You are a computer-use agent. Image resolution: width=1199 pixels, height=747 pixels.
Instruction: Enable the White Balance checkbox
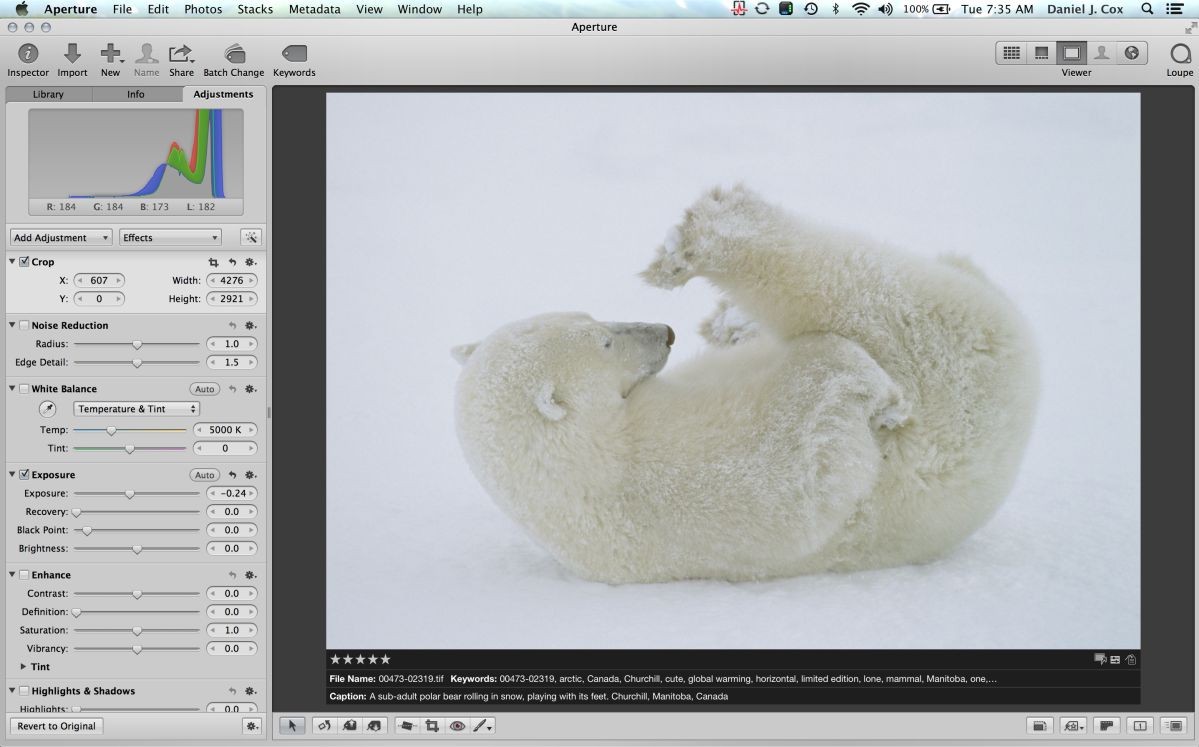(24, 388)
